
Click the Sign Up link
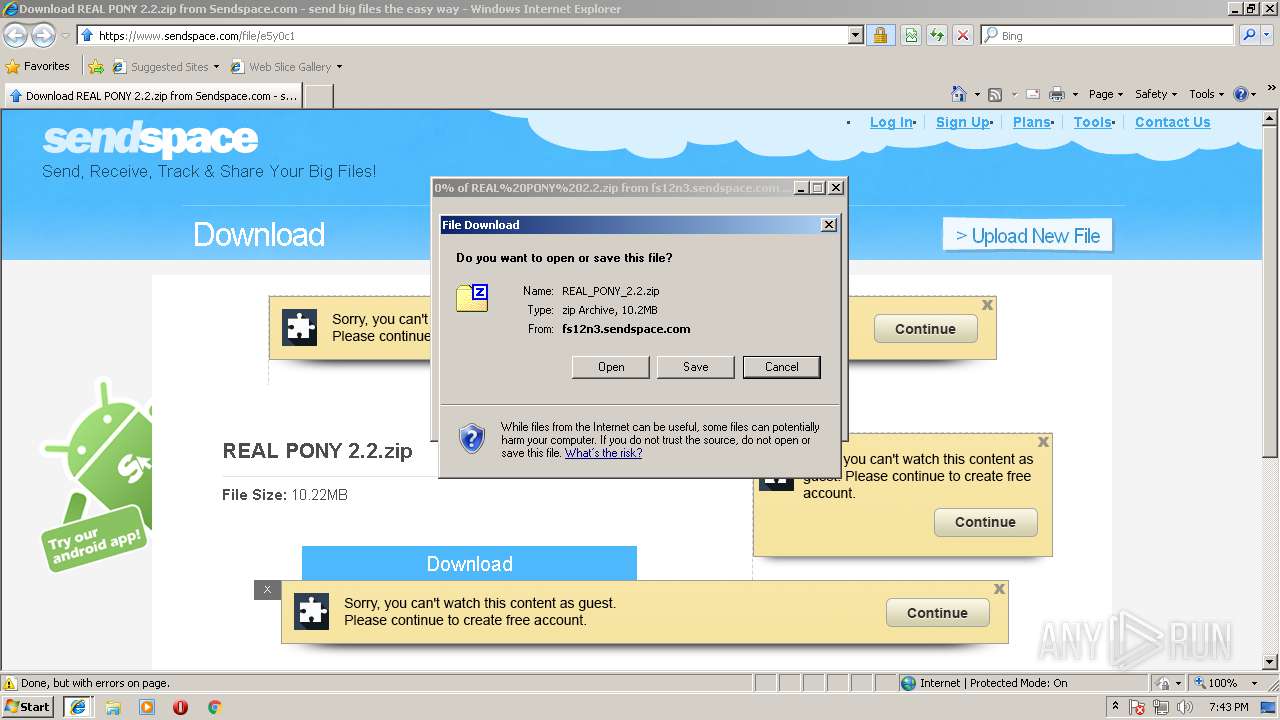click(962, 122)
